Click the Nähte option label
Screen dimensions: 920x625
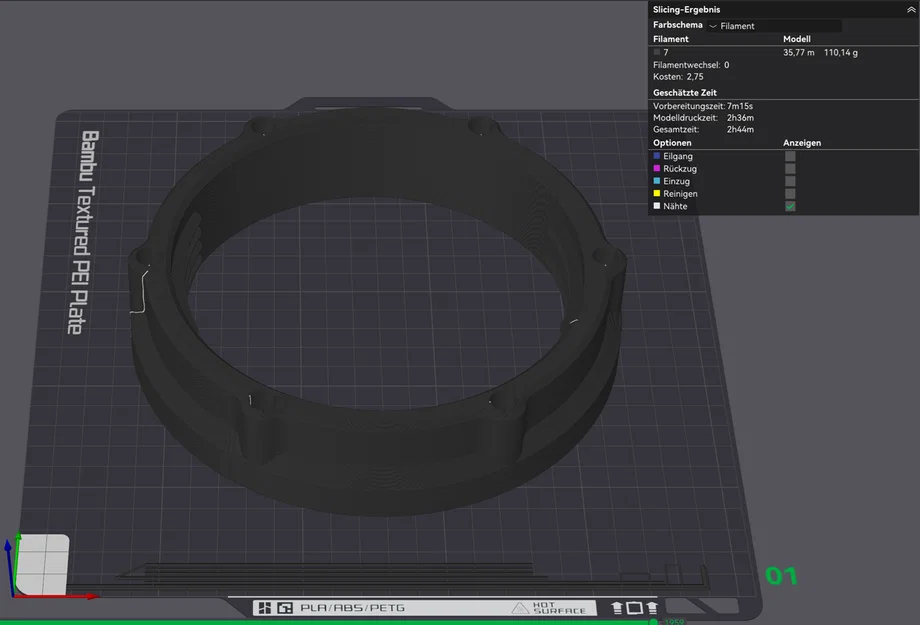click(675, 206)
